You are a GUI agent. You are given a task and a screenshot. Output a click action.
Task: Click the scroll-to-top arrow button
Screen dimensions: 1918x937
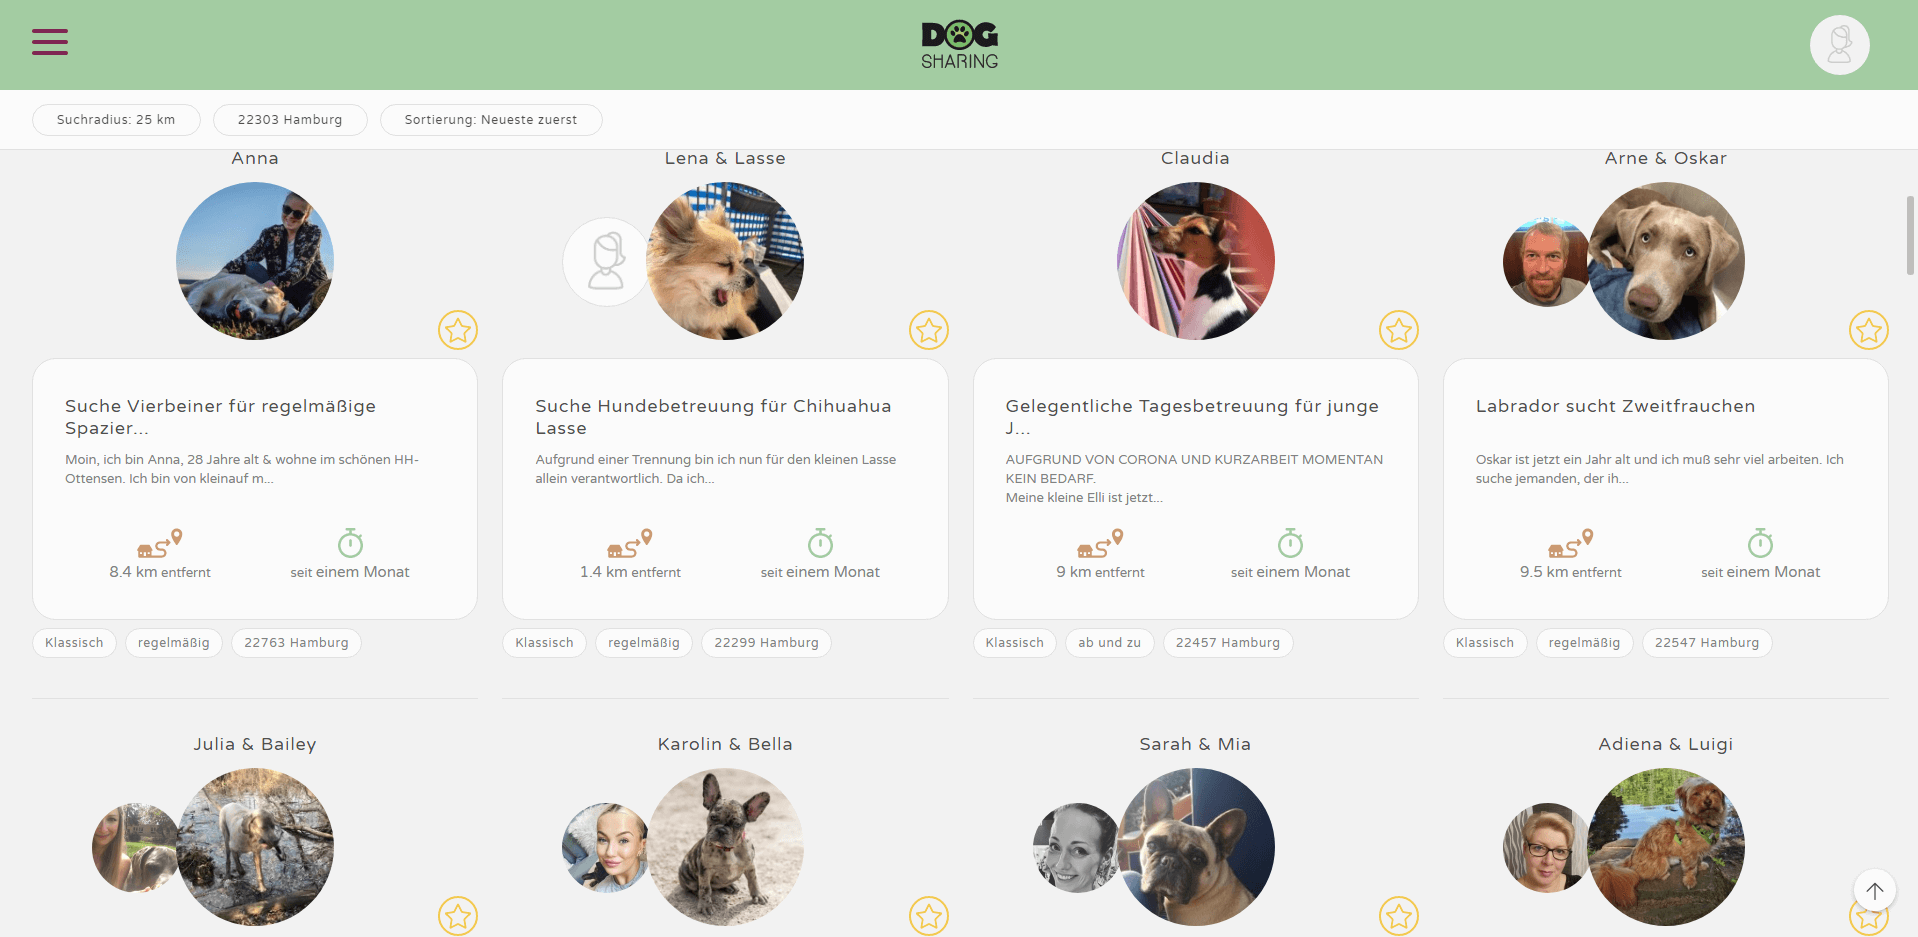(1874, 890)
